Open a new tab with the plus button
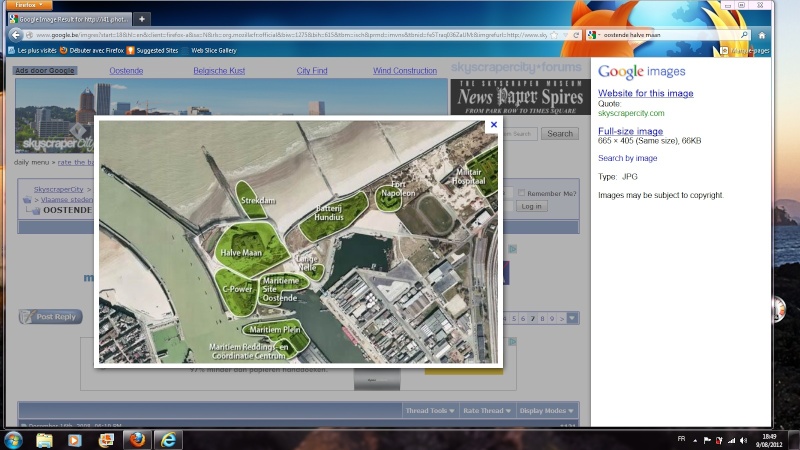This screenshot has width=800, height=450. pos(142,19)
